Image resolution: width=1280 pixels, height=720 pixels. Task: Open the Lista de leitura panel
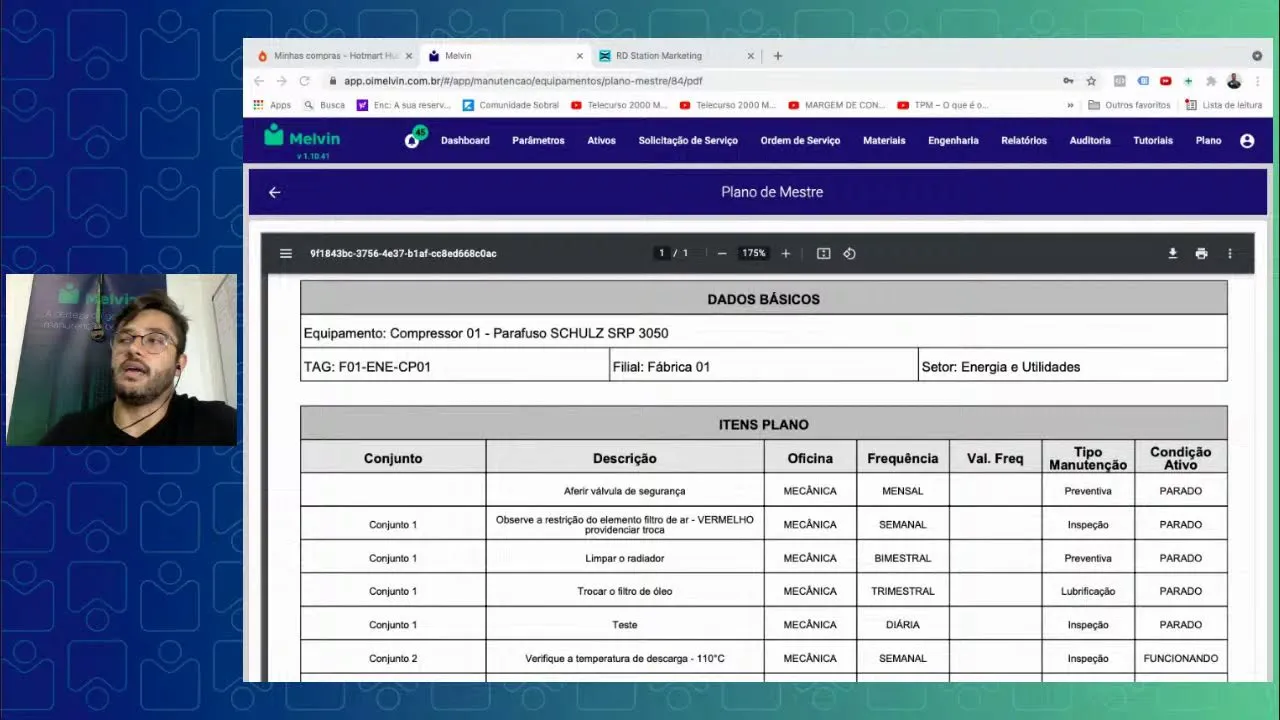click(1223, 105)
